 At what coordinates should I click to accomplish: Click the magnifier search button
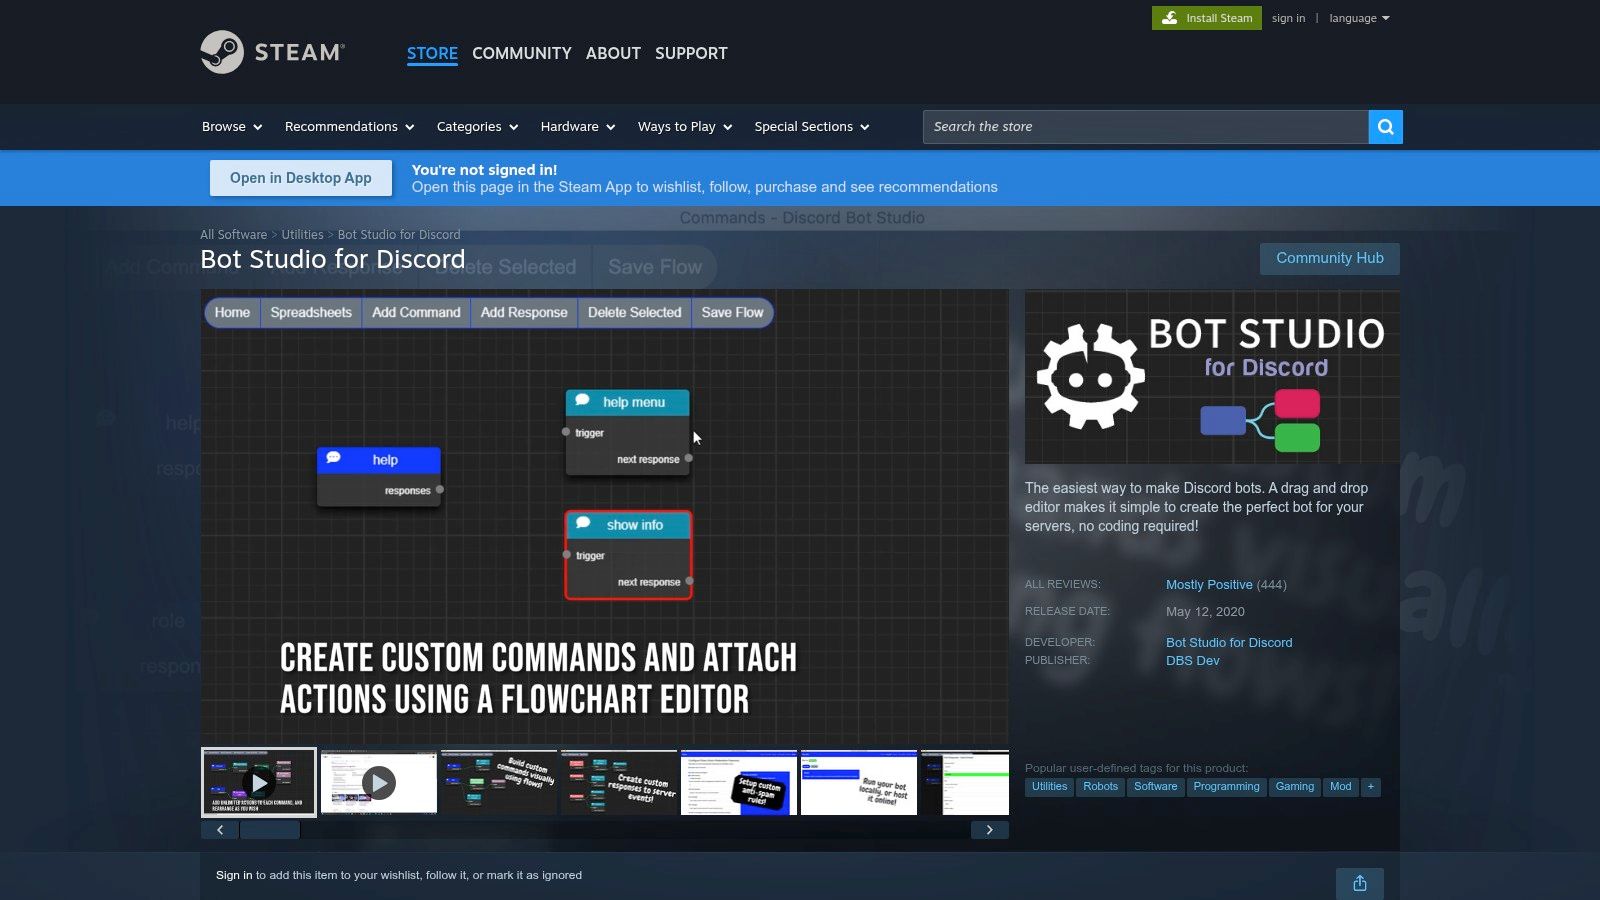coord(1385,127)
